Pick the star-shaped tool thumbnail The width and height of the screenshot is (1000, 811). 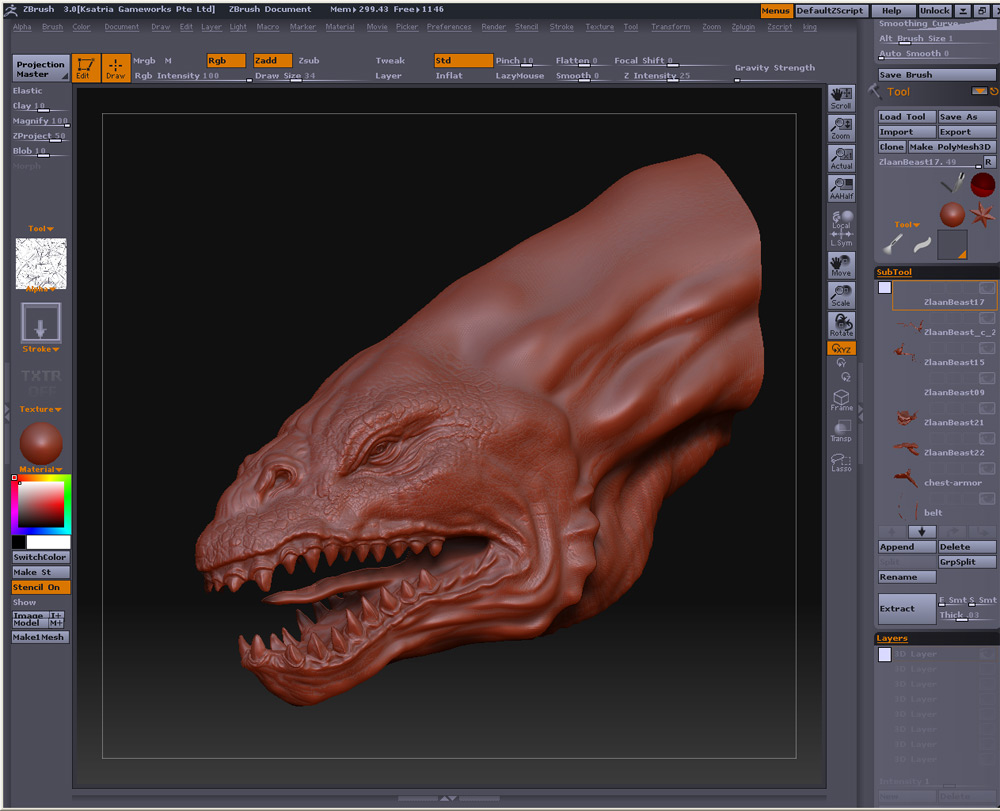coord(982,214)
